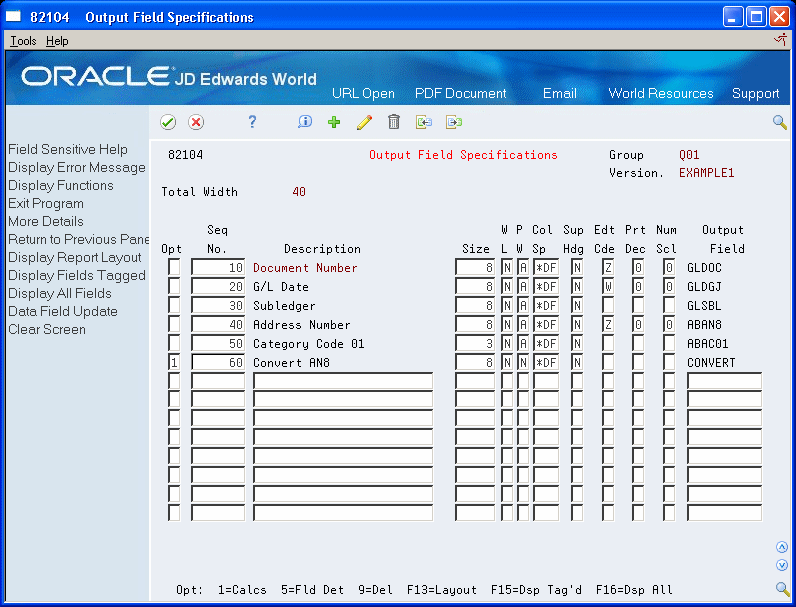Image resolution: width=796 pixels, height=607 pixels.
Task: Select Display Error Message in sidebar
Action: pos(77,167)
